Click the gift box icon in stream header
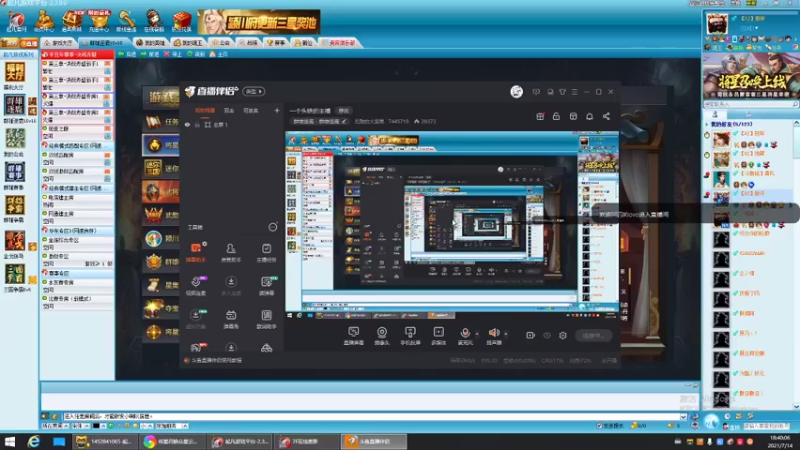800x450 pixels. [540, 116]
